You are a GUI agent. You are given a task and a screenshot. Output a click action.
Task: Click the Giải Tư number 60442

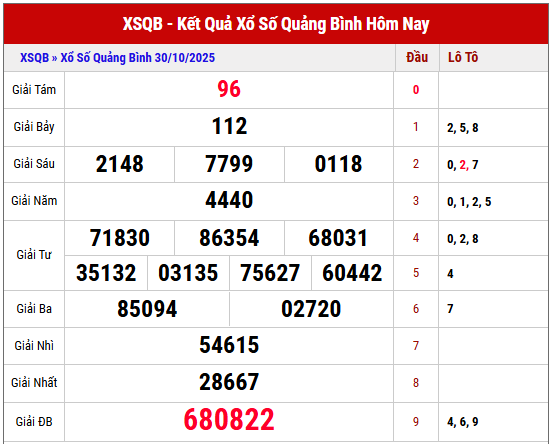352,273
